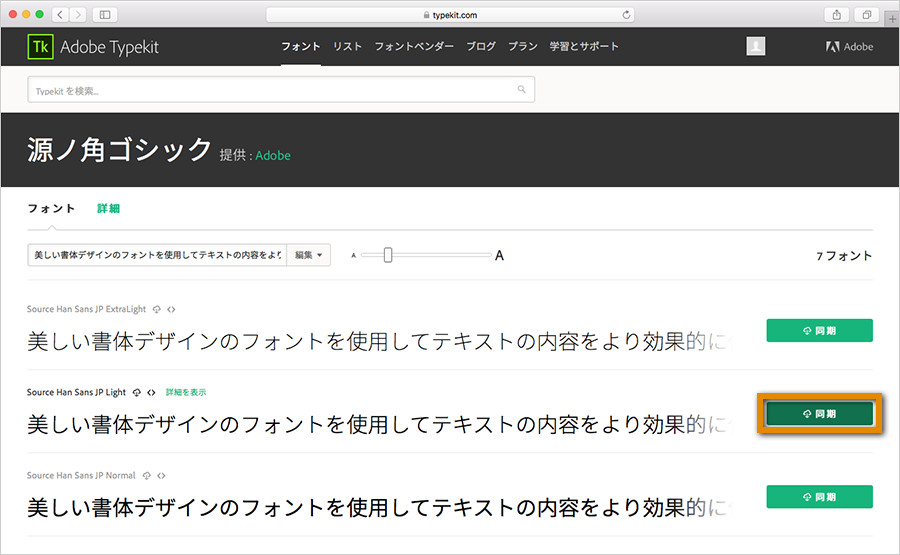This screenshot has height=555, width=900.
Task: Toggle the Safari sidebar button
Action: (x=105, y=14)
